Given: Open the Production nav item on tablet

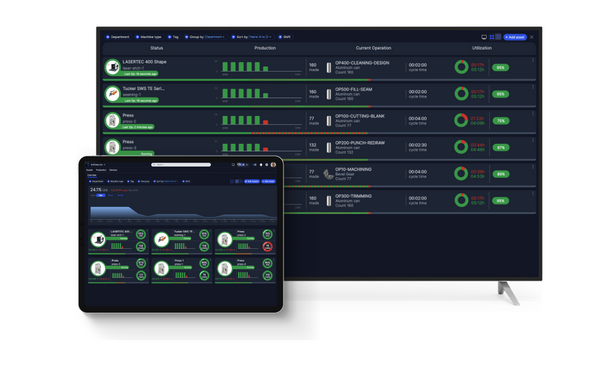Looking at the screenshot, I should point(101,170).
